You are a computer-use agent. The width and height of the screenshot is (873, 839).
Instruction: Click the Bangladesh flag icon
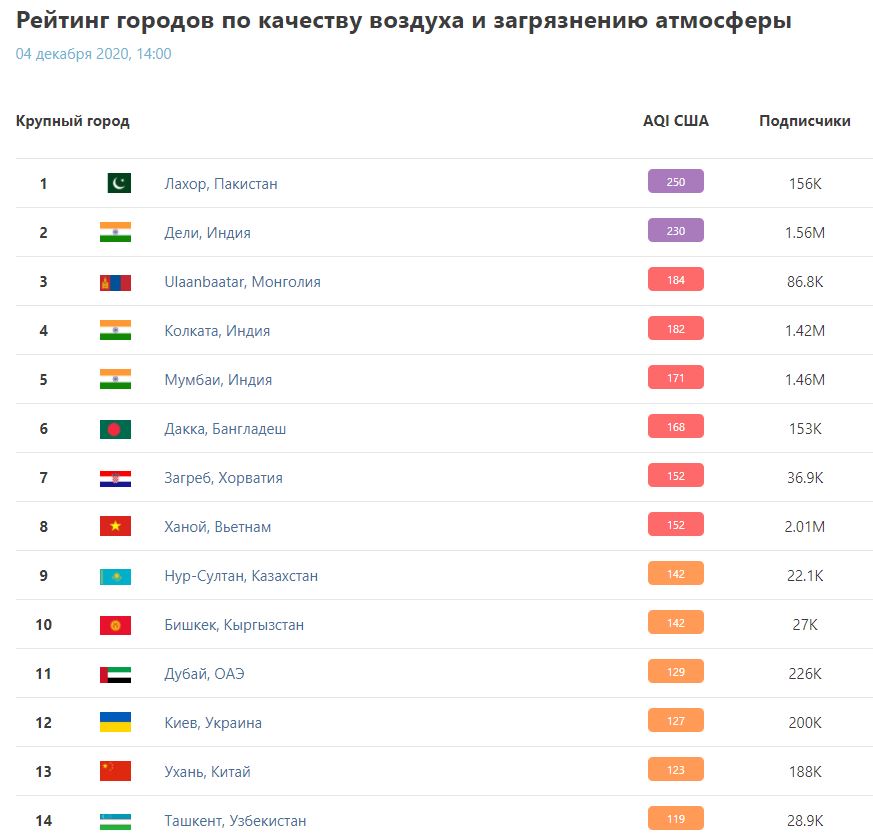point(115,429)
